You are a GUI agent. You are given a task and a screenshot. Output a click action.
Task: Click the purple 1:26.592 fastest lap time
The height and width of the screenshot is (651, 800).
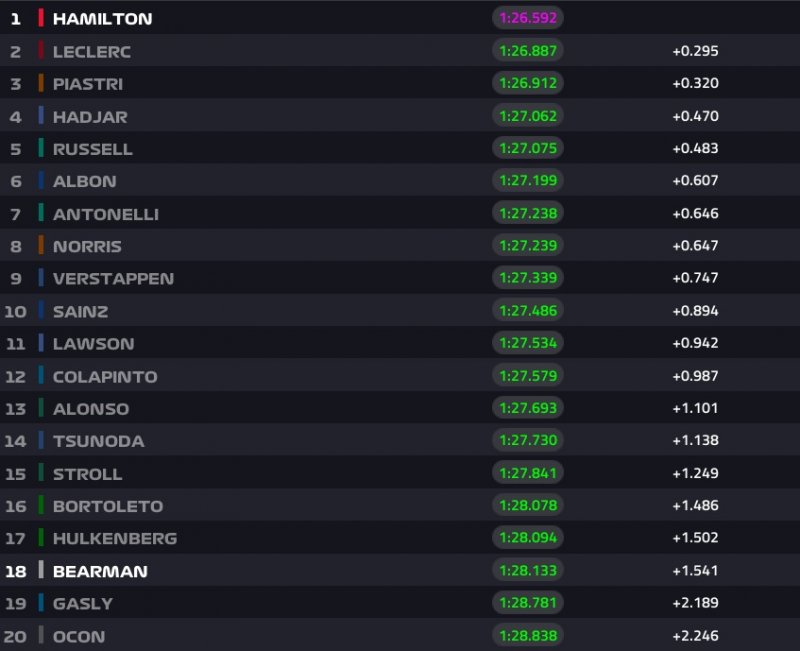527,18
